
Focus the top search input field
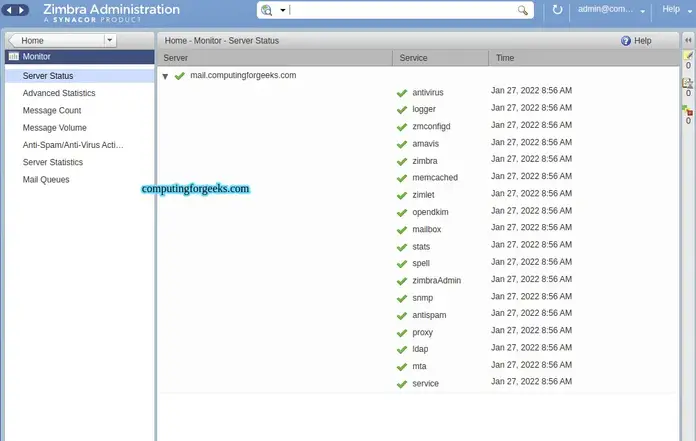pos(402,10)
